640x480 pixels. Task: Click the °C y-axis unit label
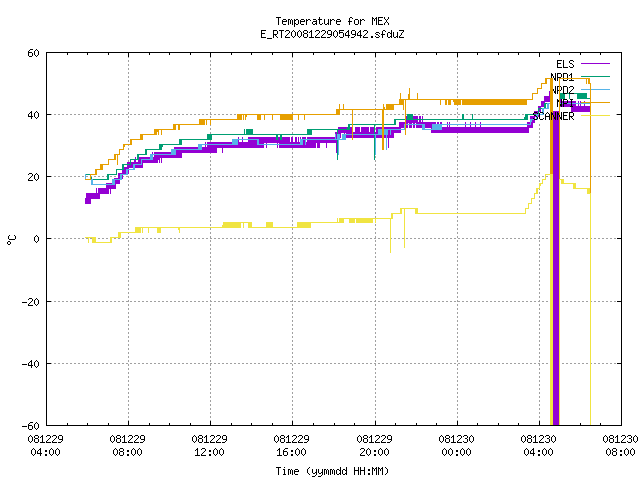coord(11,240)
